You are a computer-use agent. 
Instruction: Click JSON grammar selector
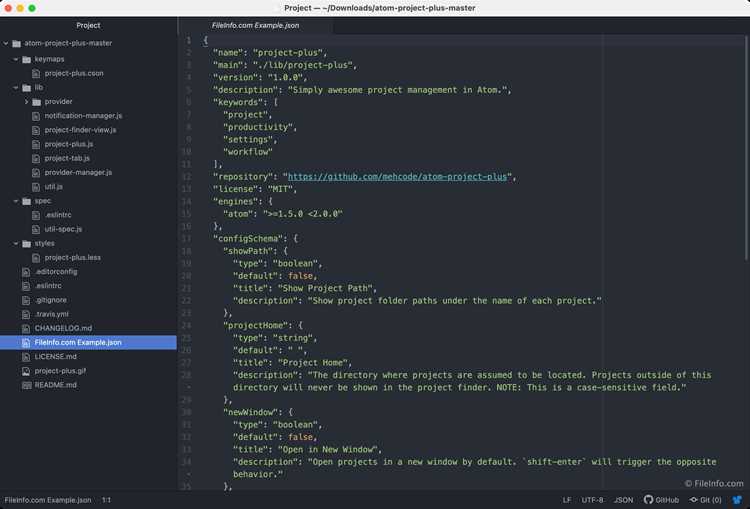pyautogui.click(x=623, y=500)
